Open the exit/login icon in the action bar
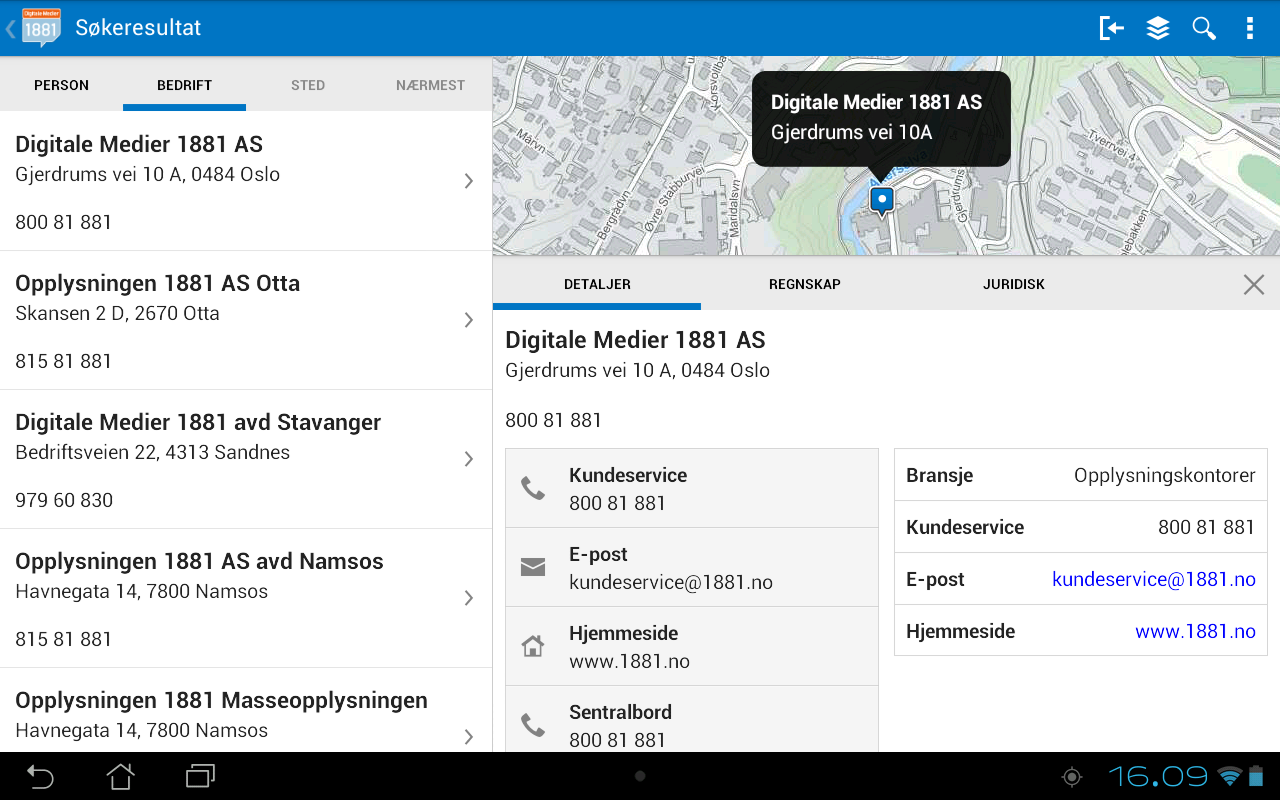The width and height of the screenshot is (1280, 800). click(1111, 28)
